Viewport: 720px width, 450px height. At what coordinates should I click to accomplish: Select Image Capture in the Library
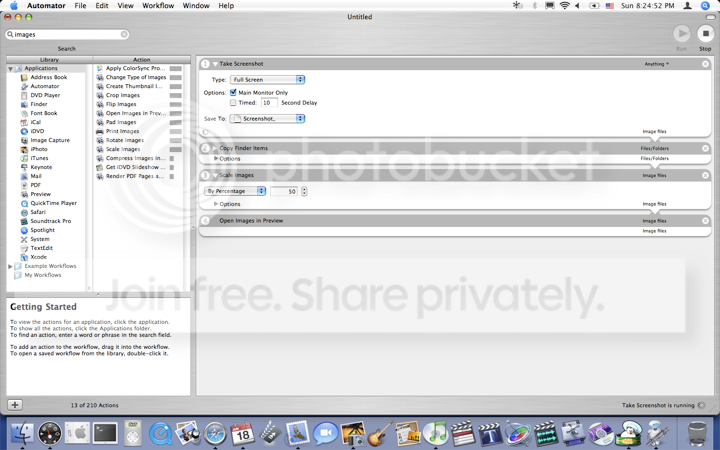click(x=50, y=140)
